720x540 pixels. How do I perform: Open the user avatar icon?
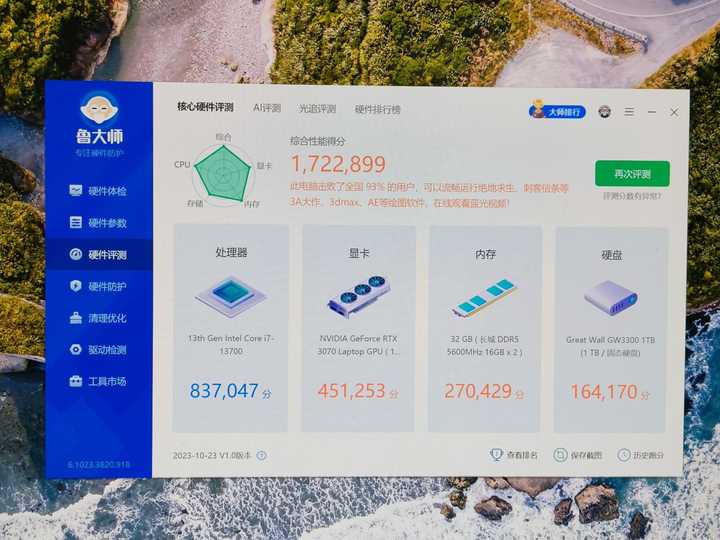604,112
